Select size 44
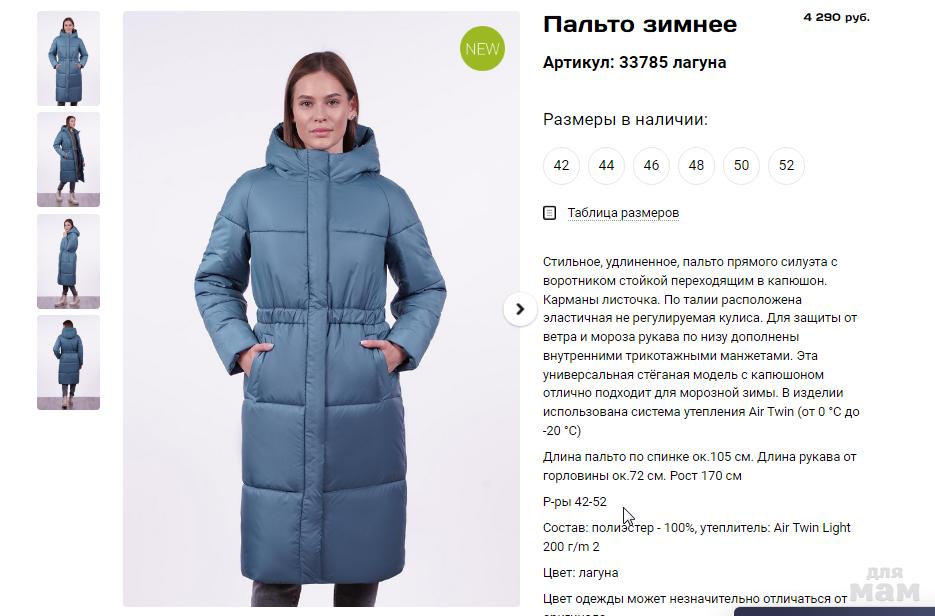 pyautogui.click(x=606, y=165)
